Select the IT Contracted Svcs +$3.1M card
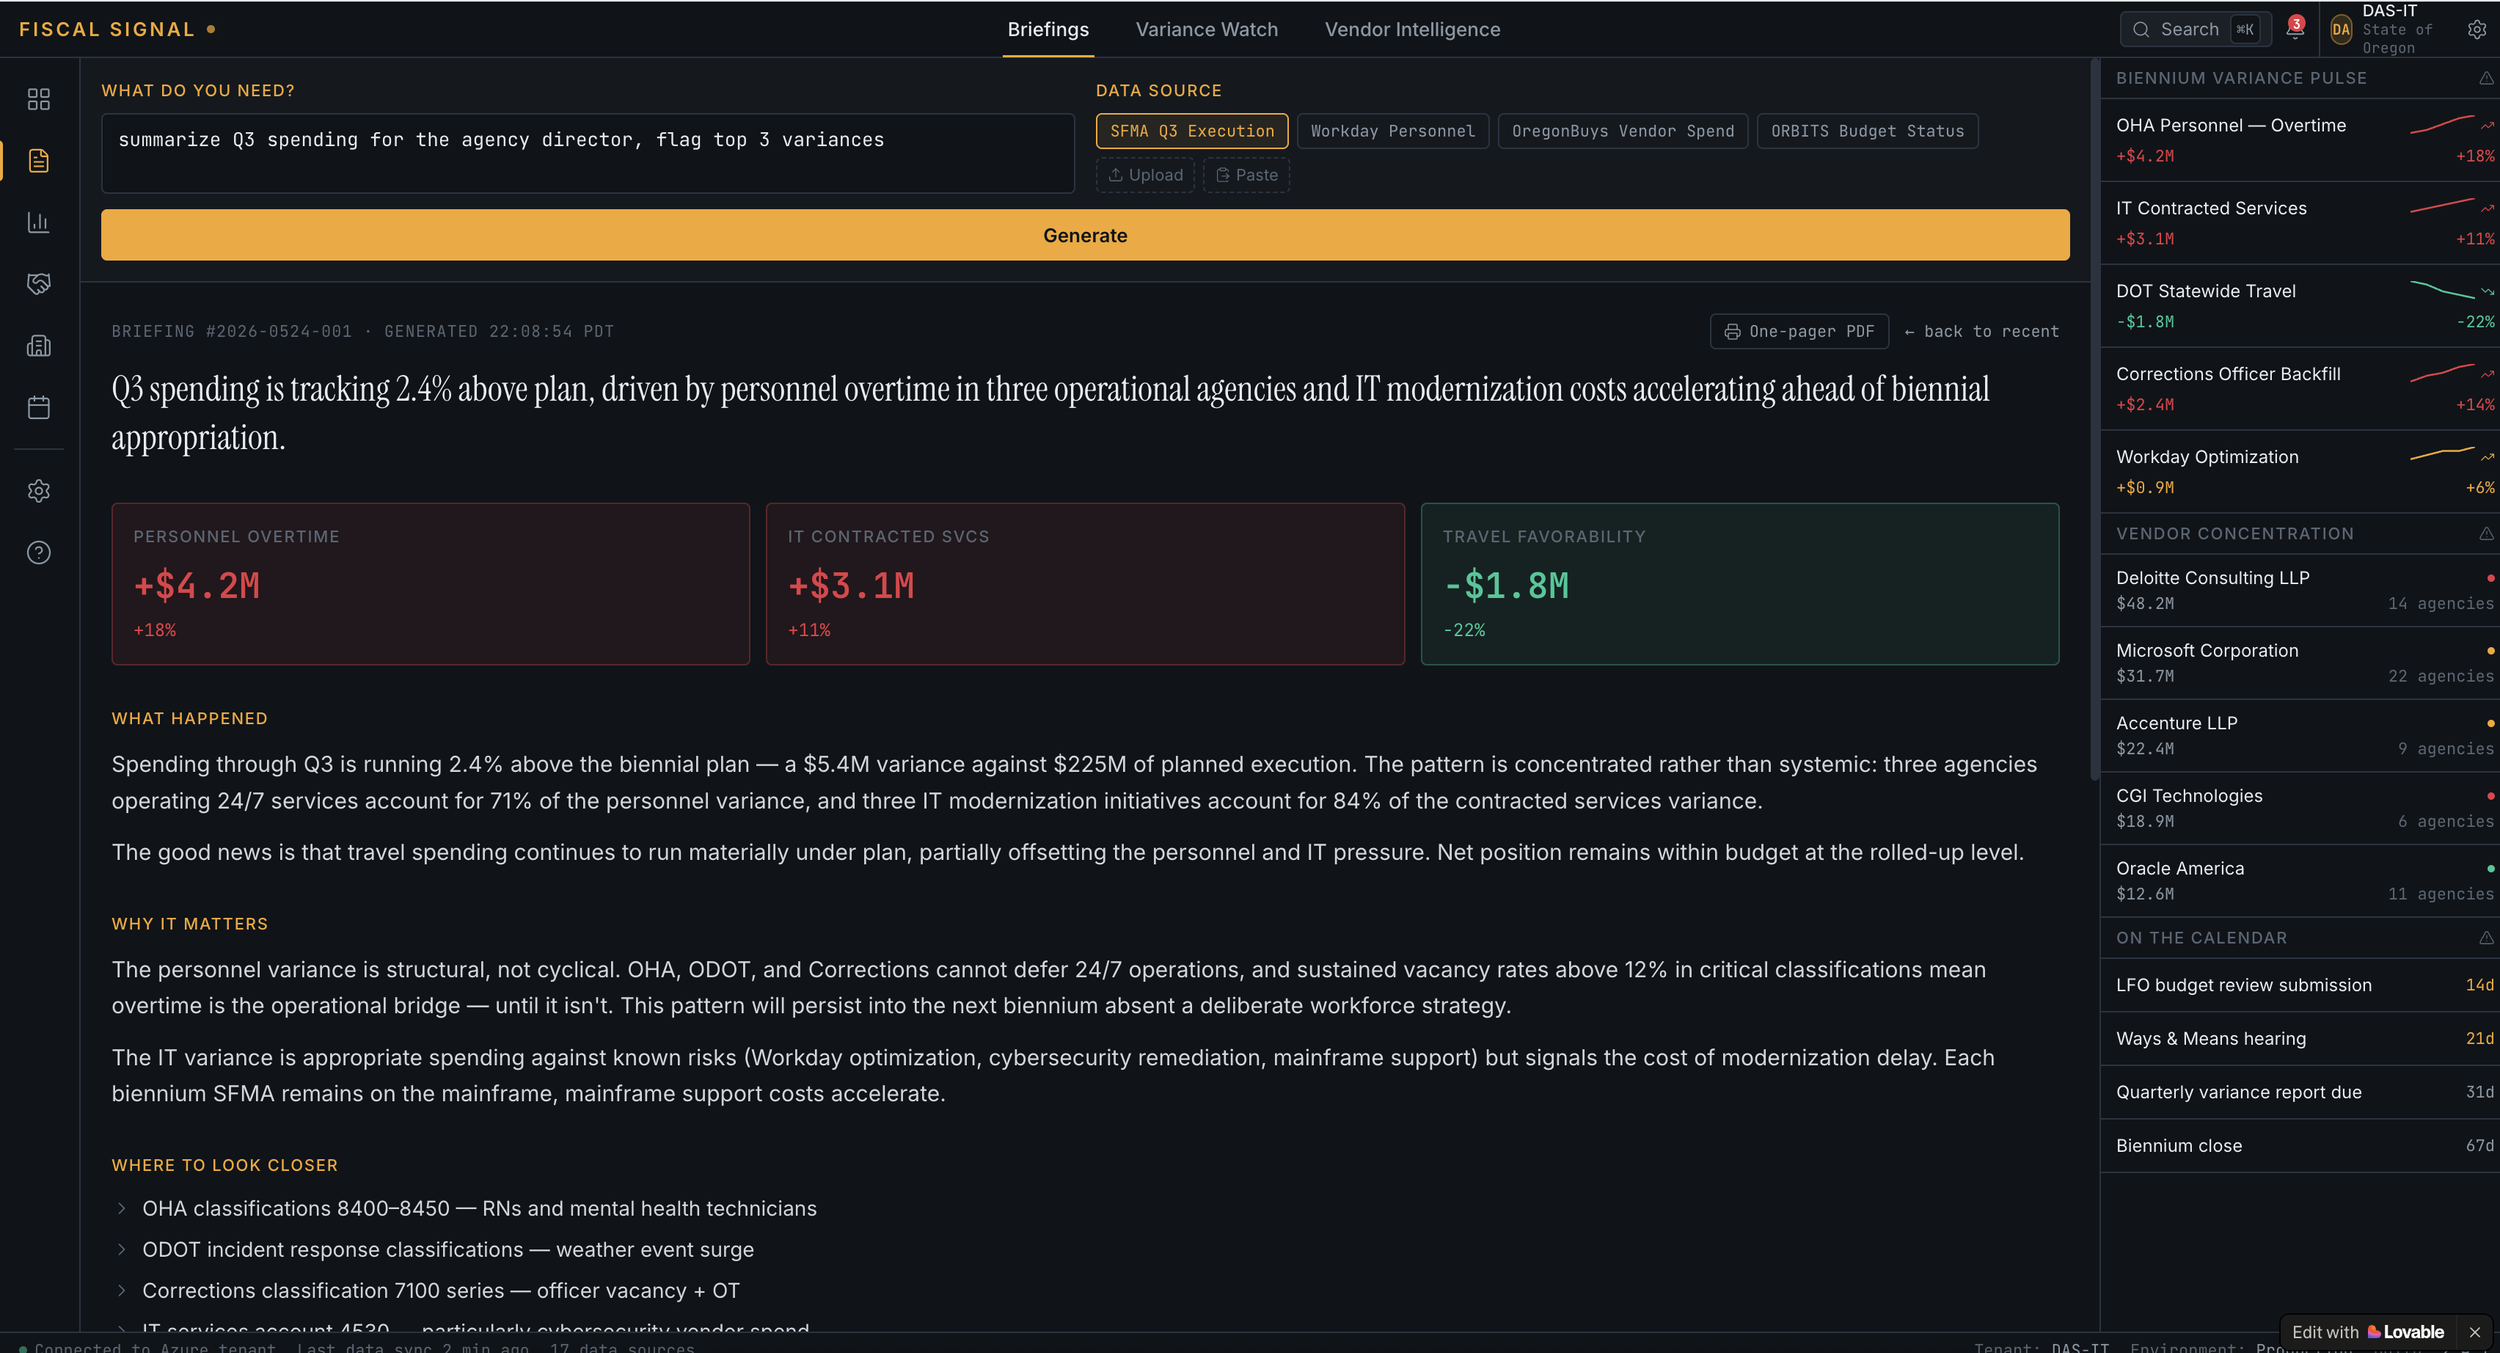2500x1353 pixels. point(1085,584)
